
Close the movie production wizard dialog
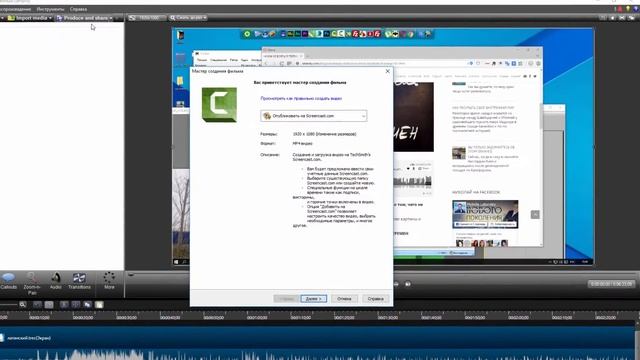387,71
